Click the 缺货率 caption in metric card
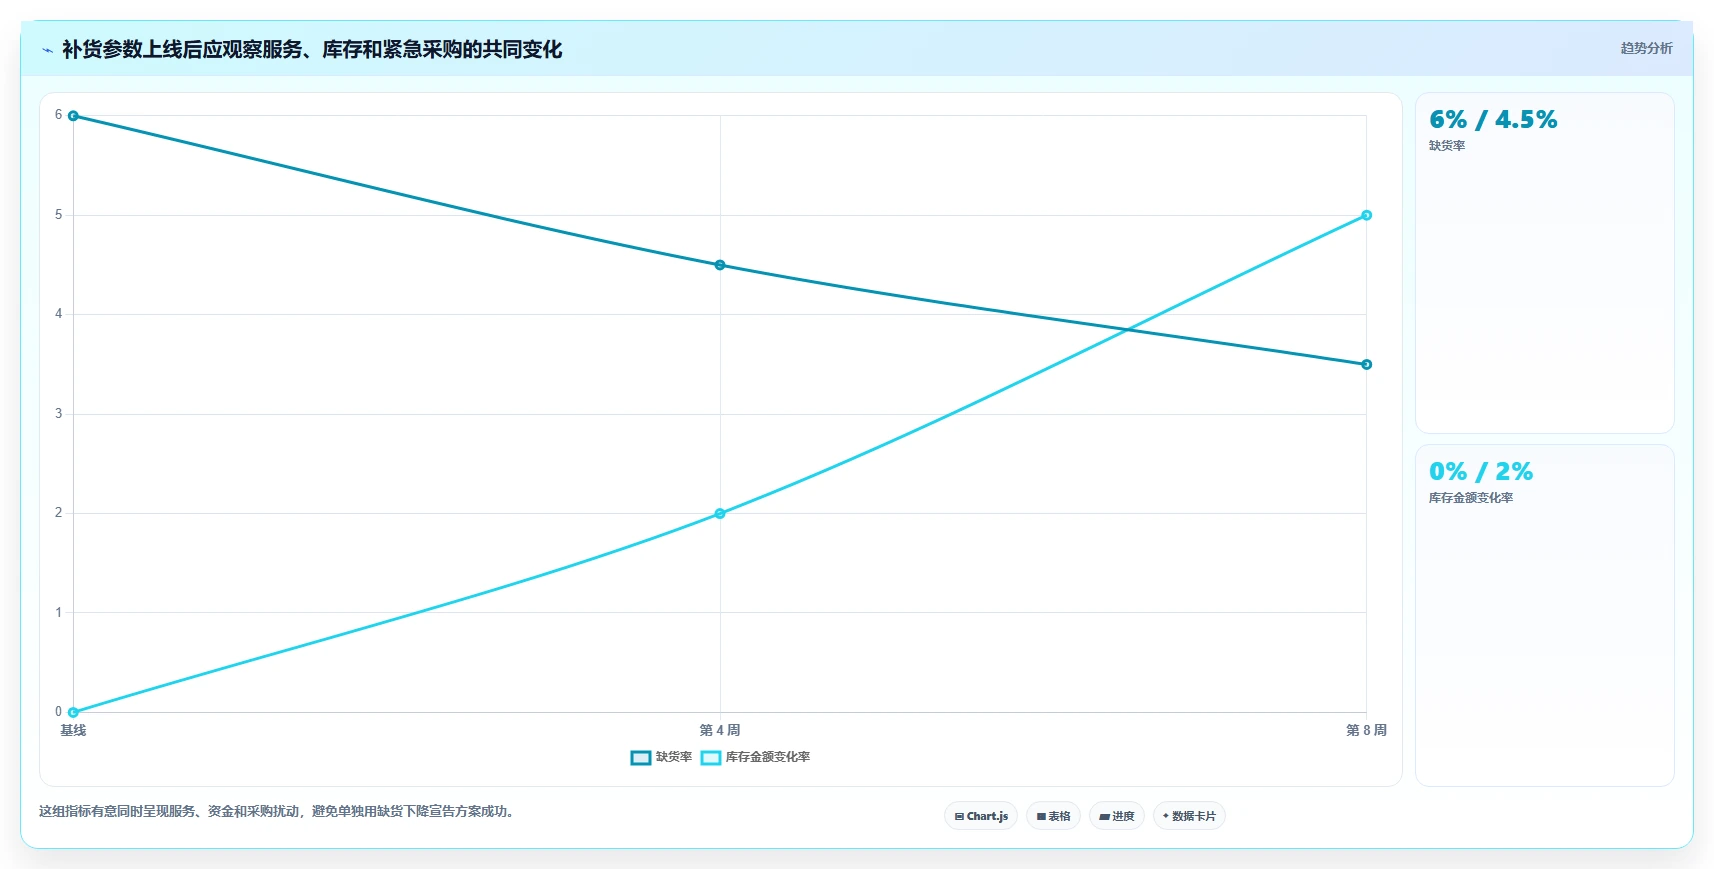Image resolution: width=1714 pixels, height=869 pixels. (x=1447, y=146)
